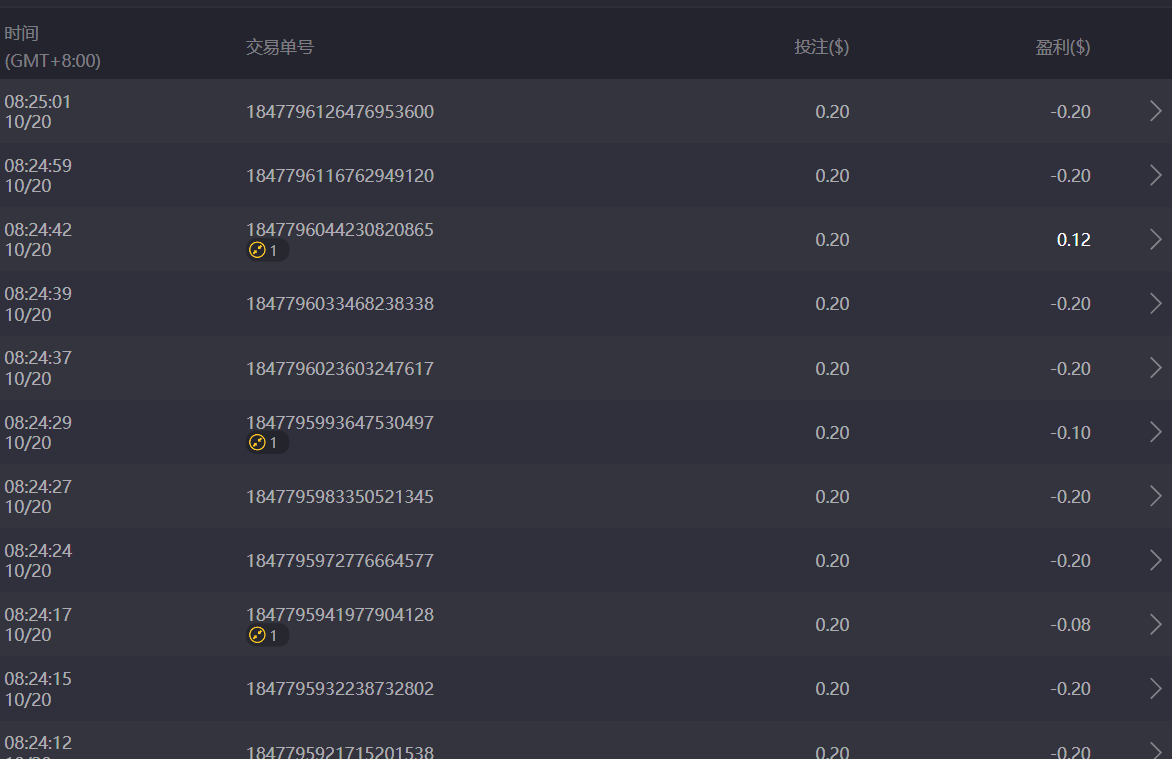Click the 0.20 bet amount on the top row
Viewport: 1172px width, 759px height.
pos(832,112)
